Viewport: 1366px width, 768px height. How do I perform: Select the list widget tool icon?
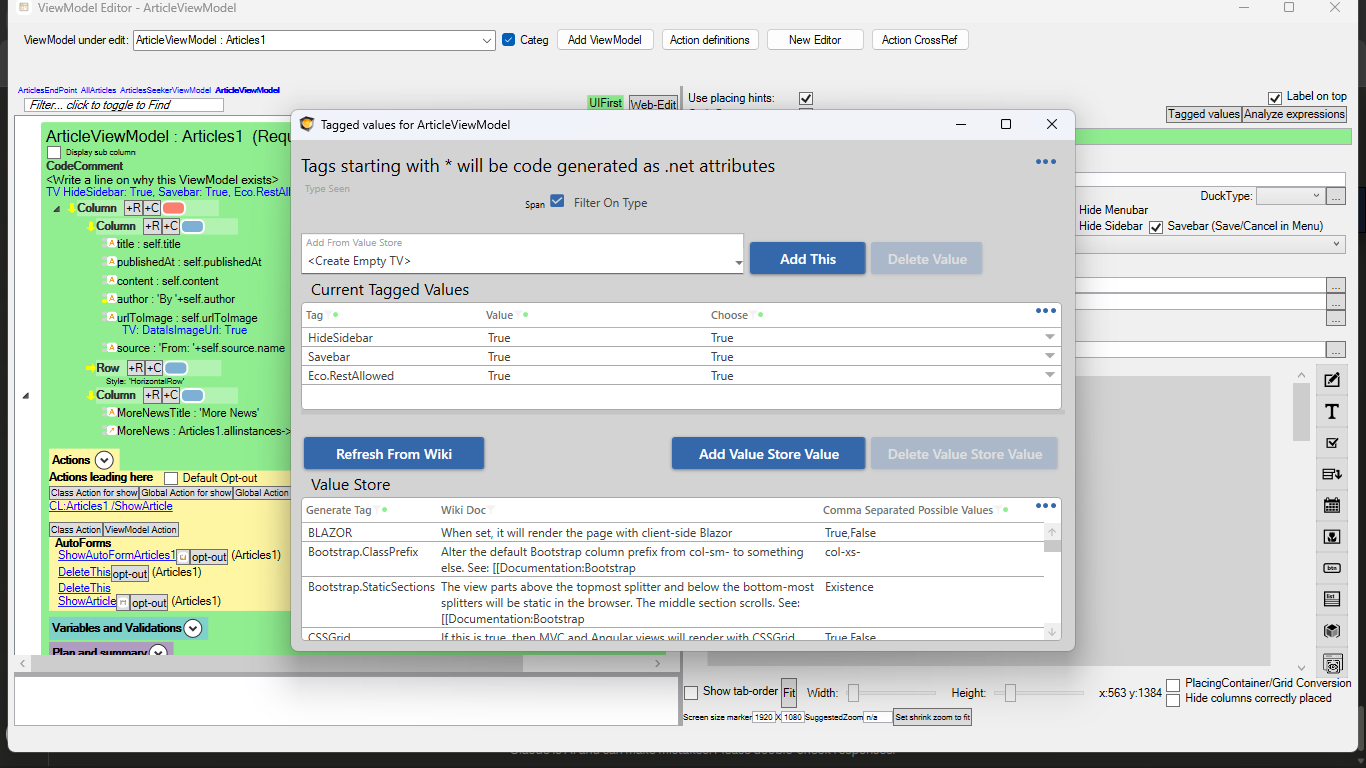(1331, 599)
